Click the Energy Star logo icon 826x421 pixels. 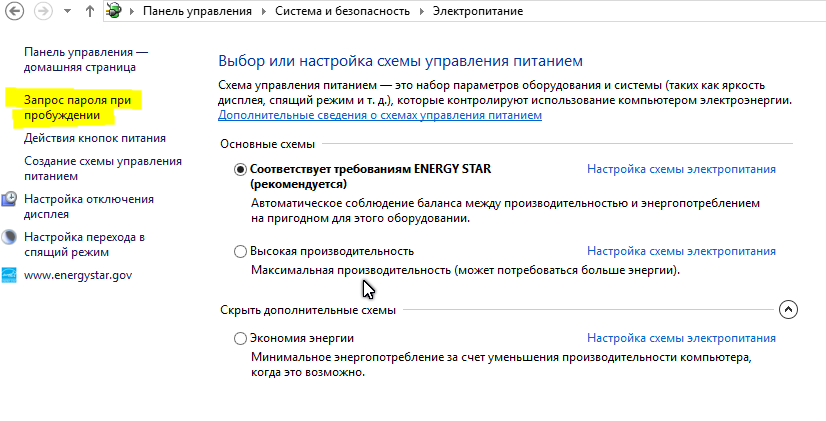pos(9,275)
